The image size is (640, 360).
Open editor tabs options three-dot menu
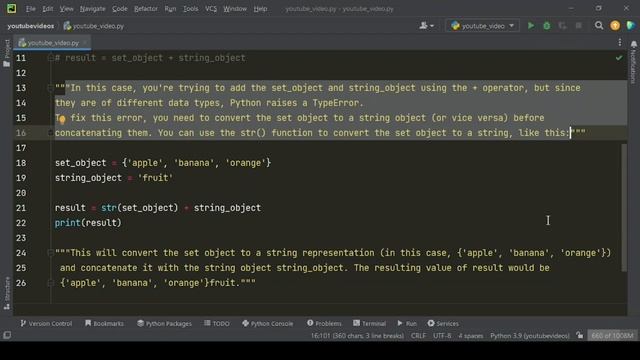click(620, 42)
